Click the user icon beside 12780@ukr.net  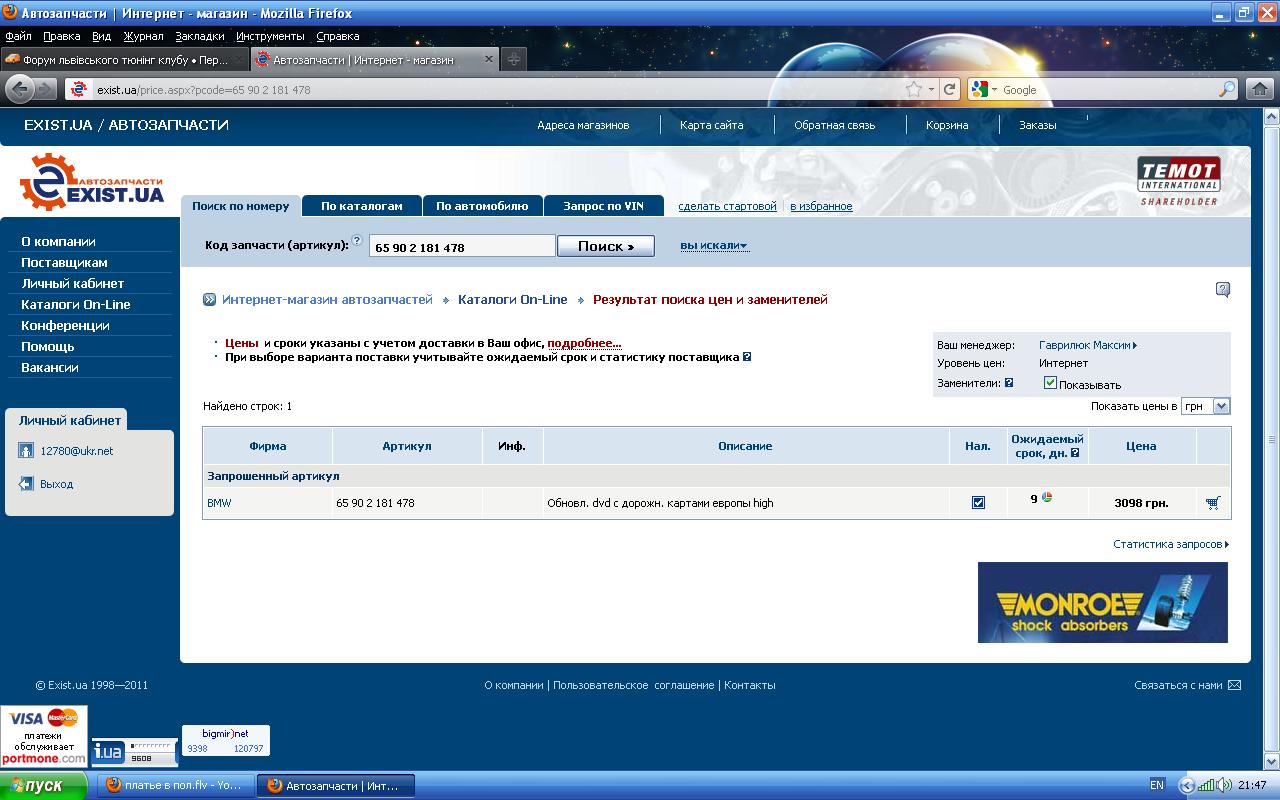26,451
